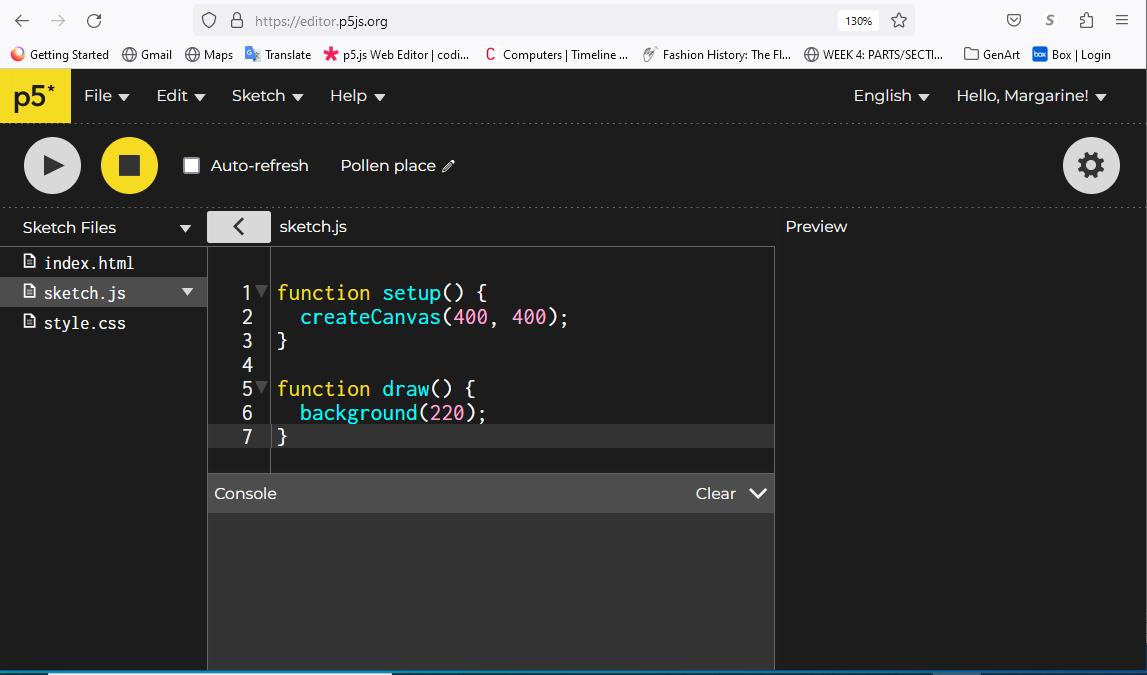Open the browser extensions puzzle icon

pos(1086,20)
